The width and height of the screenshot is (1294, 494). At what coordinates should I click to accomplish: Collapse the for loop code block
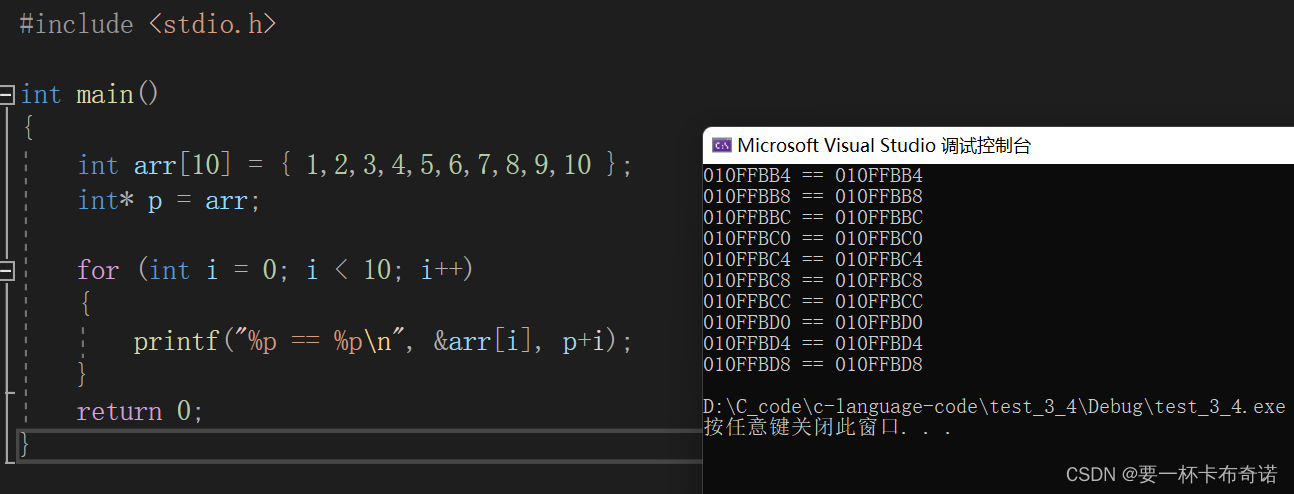(x=7, y=270)
